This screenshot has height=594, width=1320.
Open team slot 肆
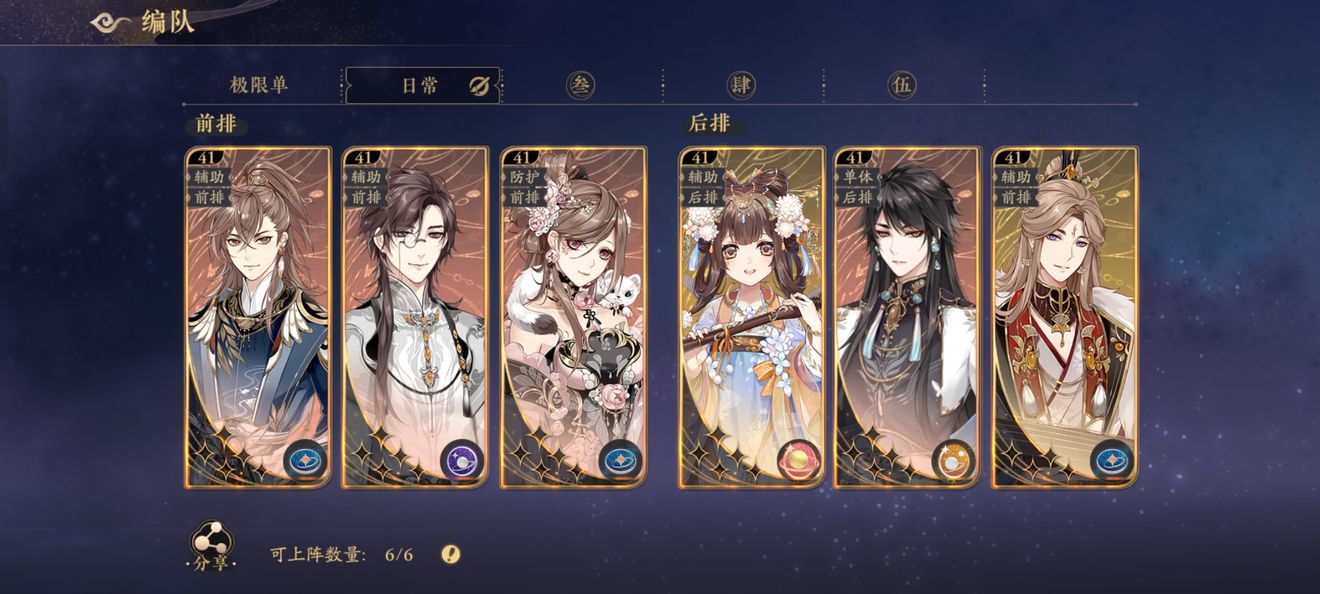[741, 85]
